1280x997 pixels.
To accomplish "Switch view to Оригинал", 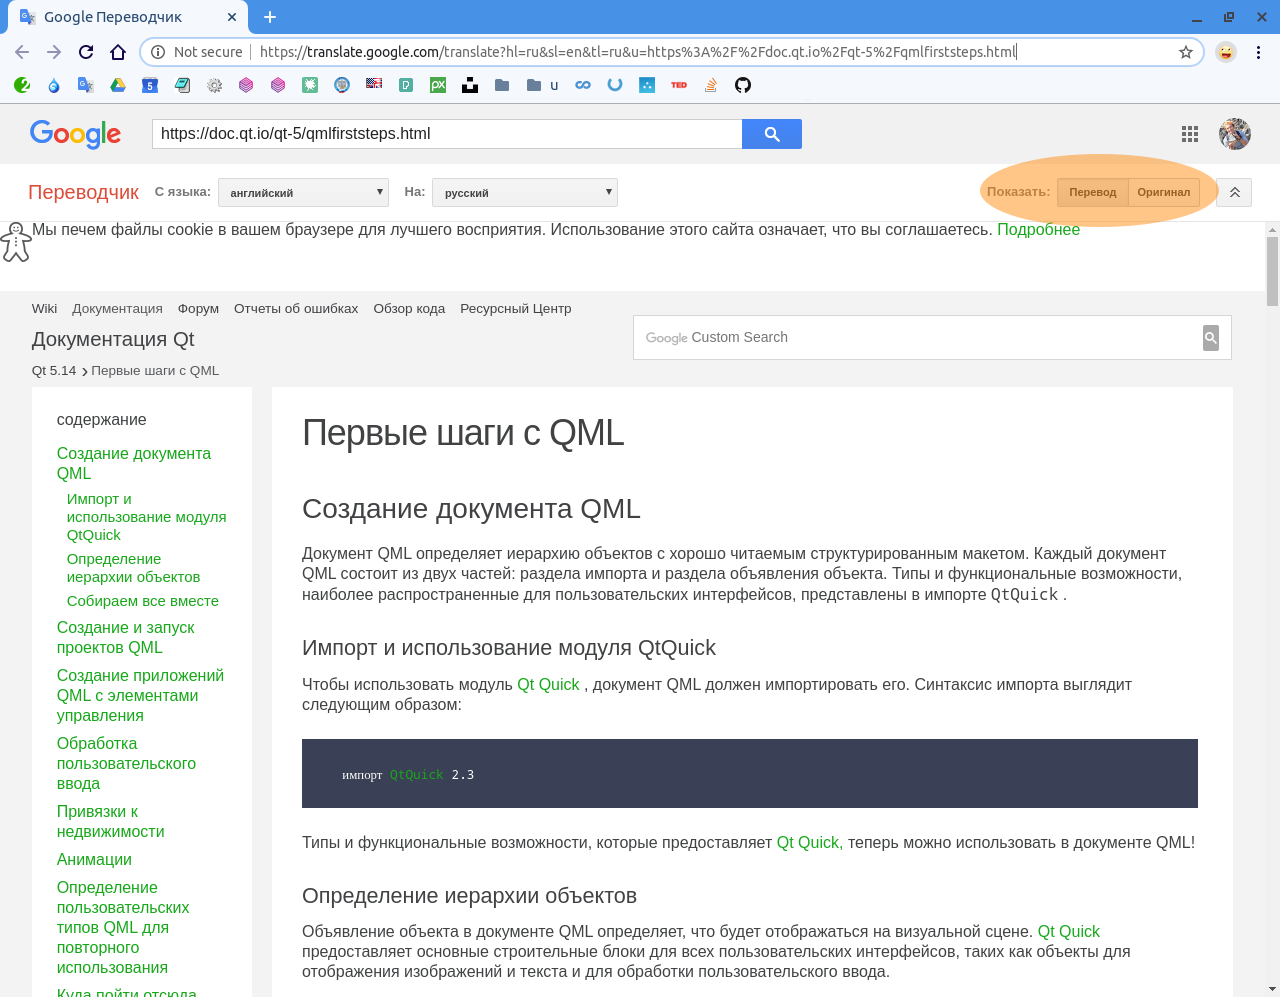I will coord(1164,192).
